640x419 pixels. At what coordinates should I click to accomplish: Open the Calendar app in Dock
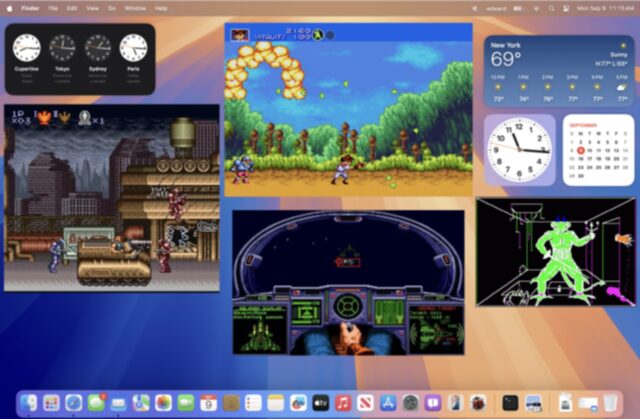pyautogui.click(x=208, y=402)
